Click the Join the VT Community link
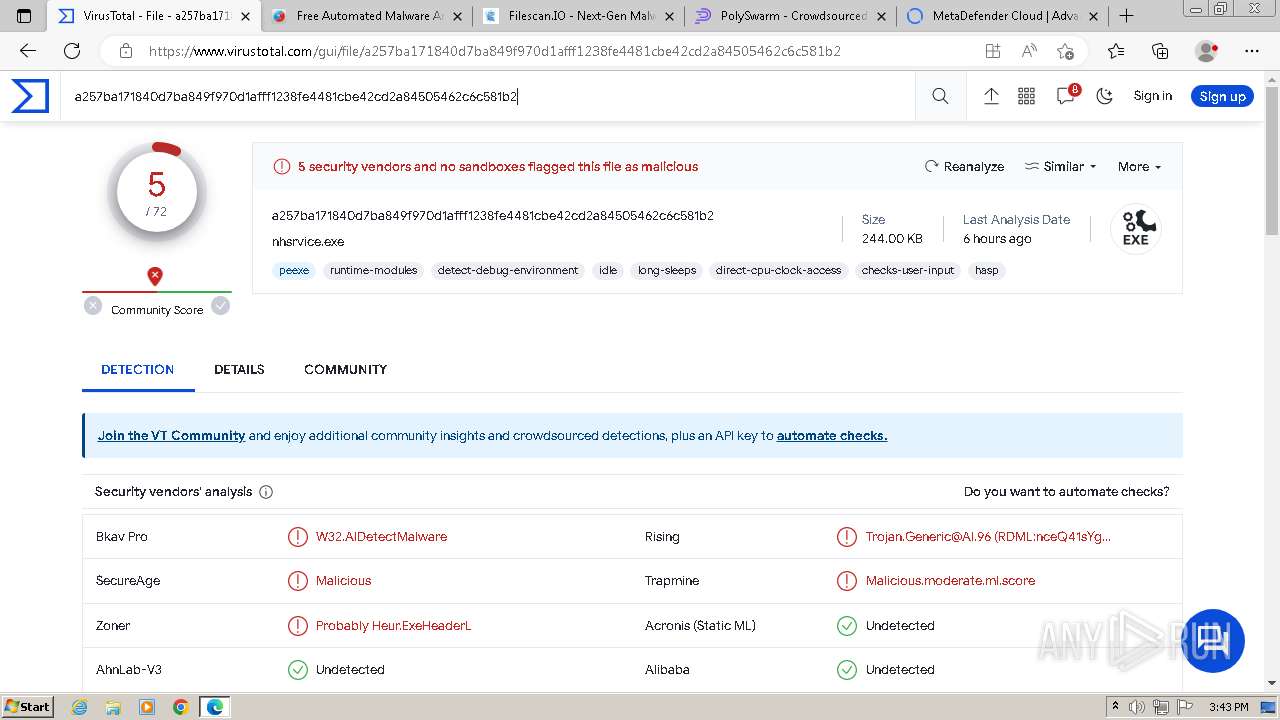 171,435
